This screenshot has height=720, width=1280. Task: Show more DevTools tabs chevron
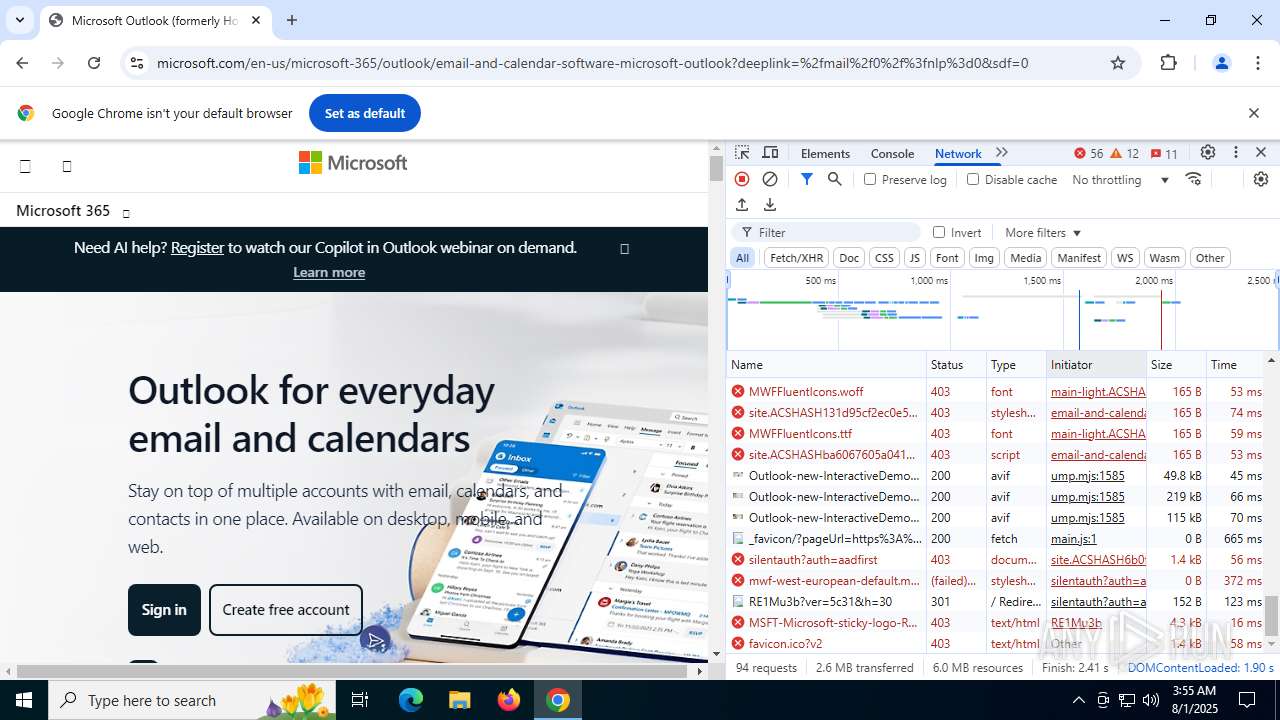(1002, 153)
